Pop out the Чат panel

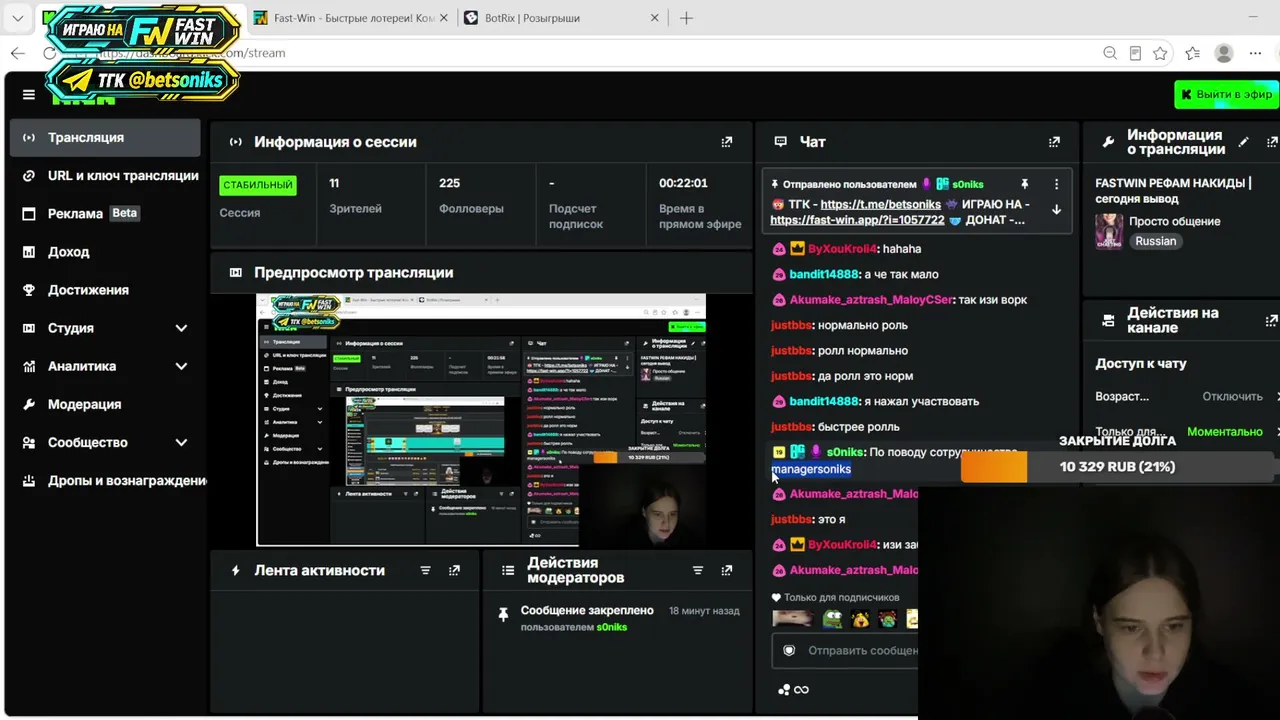1054,142
